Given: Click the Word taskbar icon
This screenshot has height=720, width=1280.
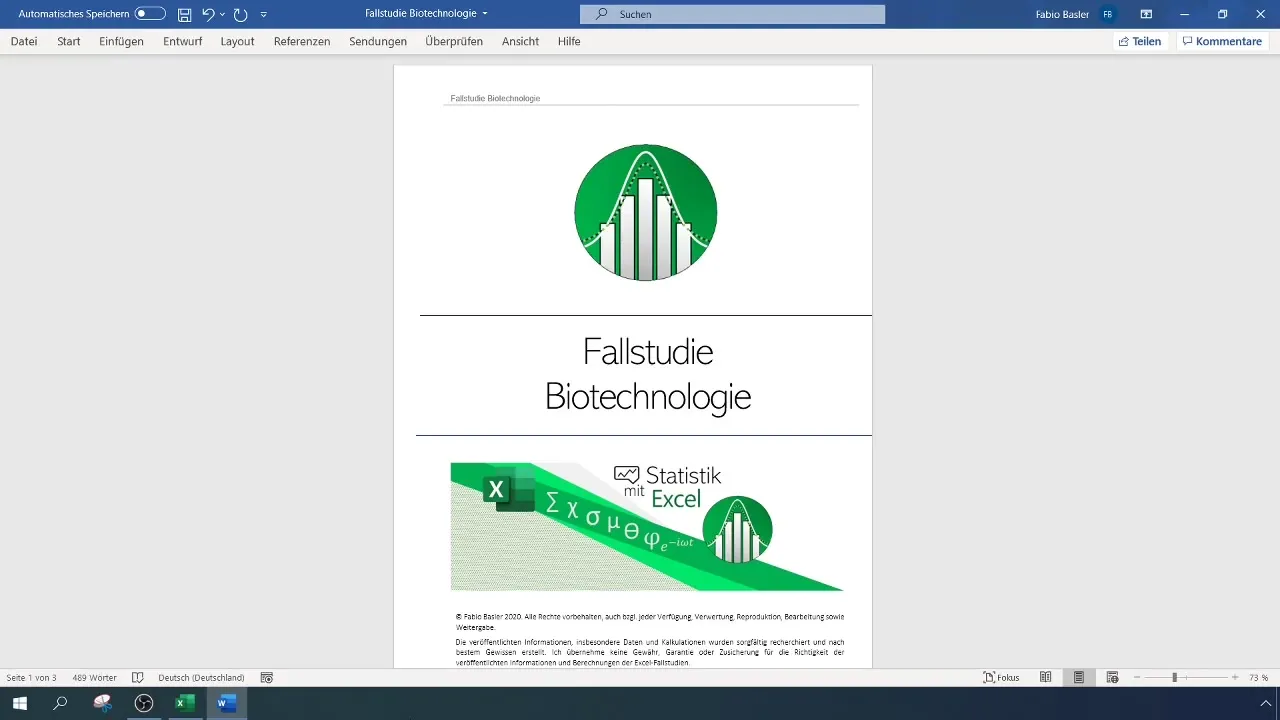Looking at the screenshot, I should point(226,703).
